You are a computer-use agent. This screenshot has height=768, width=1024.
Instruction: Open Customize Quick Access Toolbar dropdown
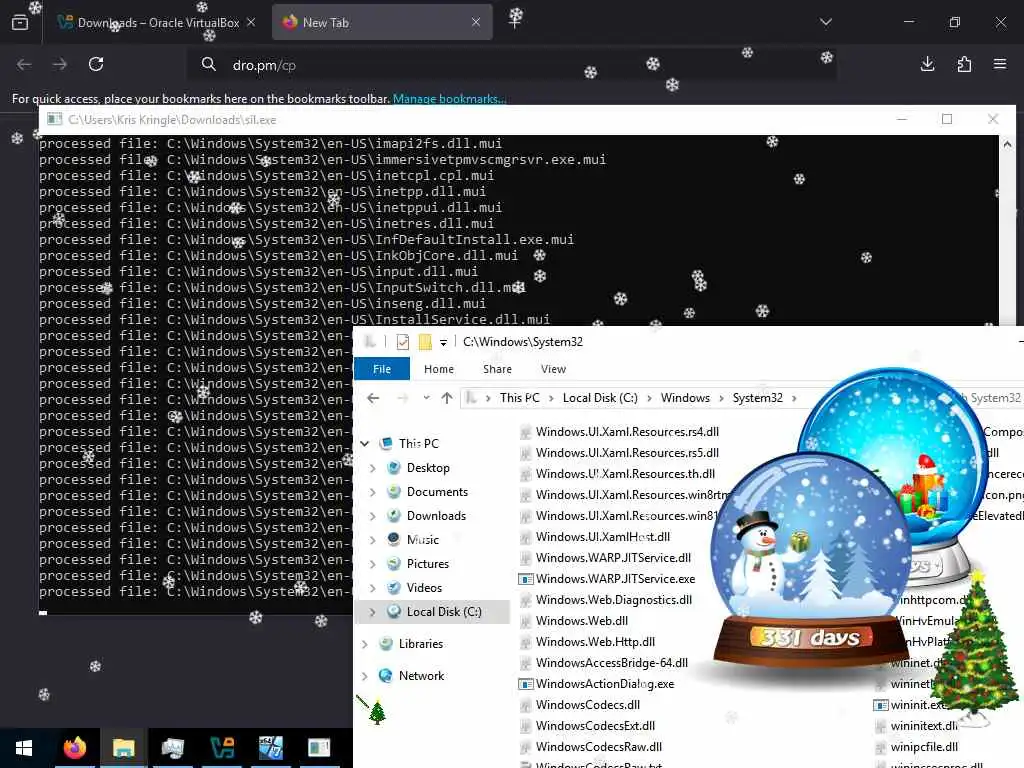(443, 342)
